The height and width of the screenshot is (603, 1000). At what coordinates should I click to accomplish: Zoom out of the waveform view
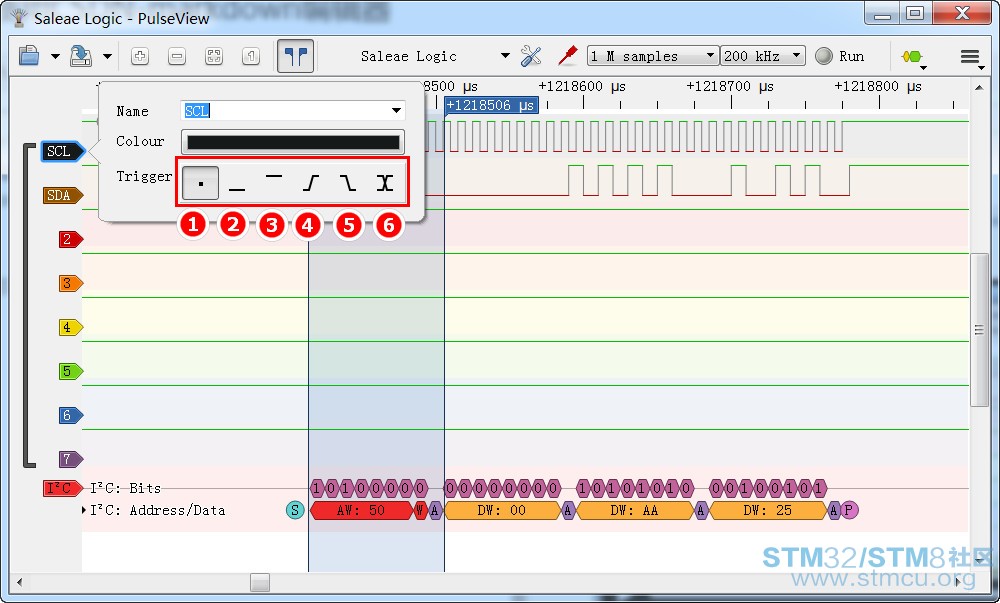pyautogui.click(x=177, y=56)
